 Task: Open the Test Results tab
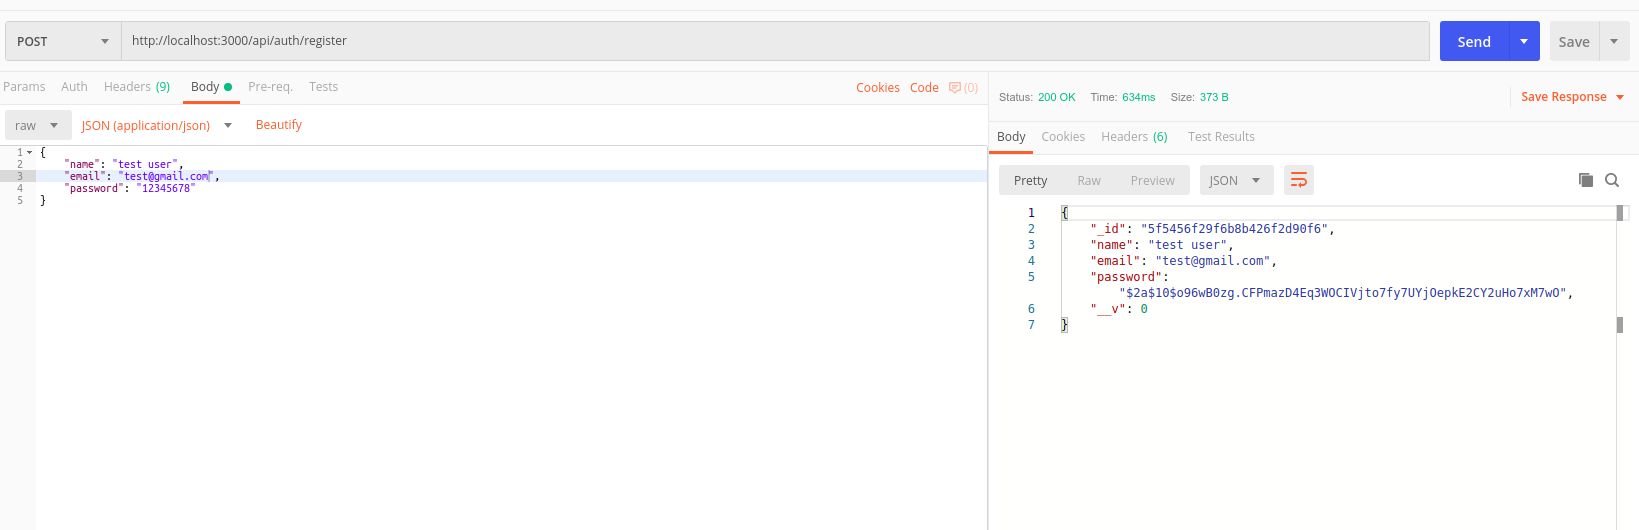[1221, 137]
